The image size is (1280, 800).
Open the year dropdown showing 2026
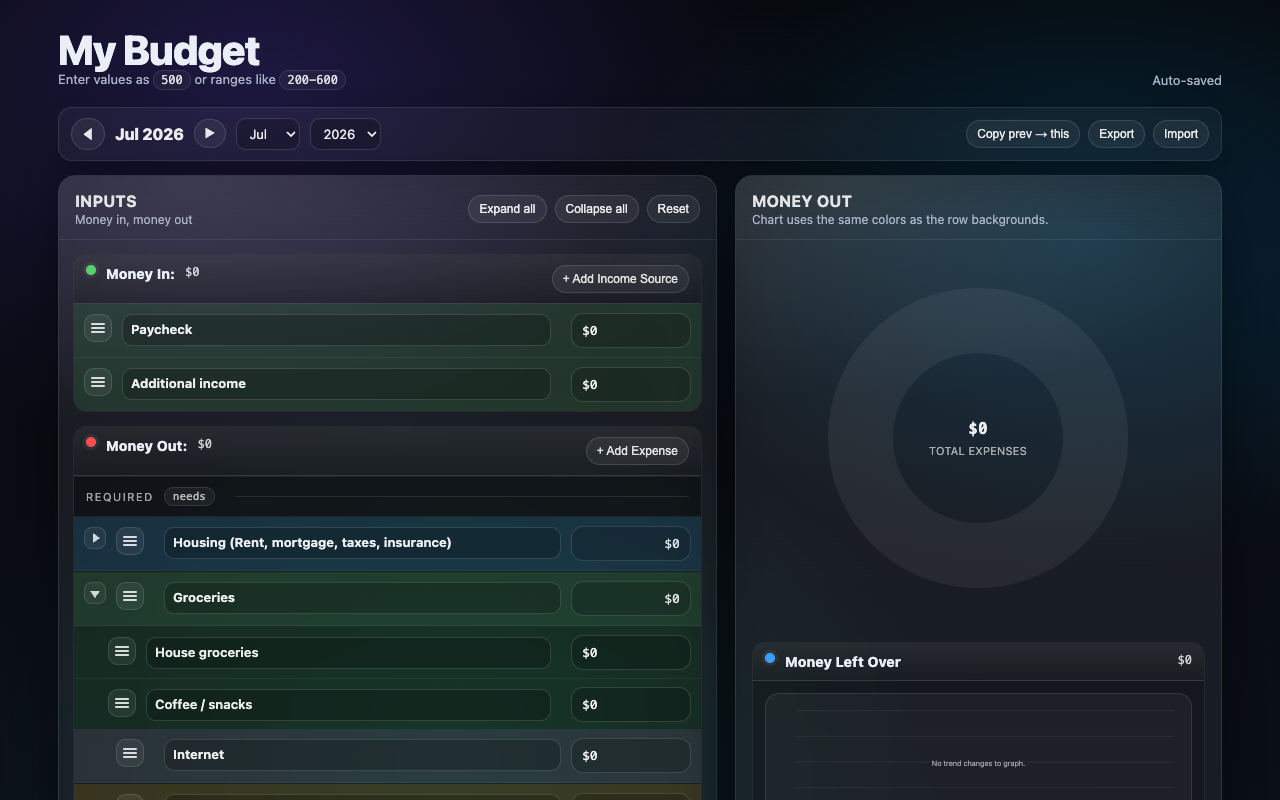pyautogui.click(x=345, y=134)
